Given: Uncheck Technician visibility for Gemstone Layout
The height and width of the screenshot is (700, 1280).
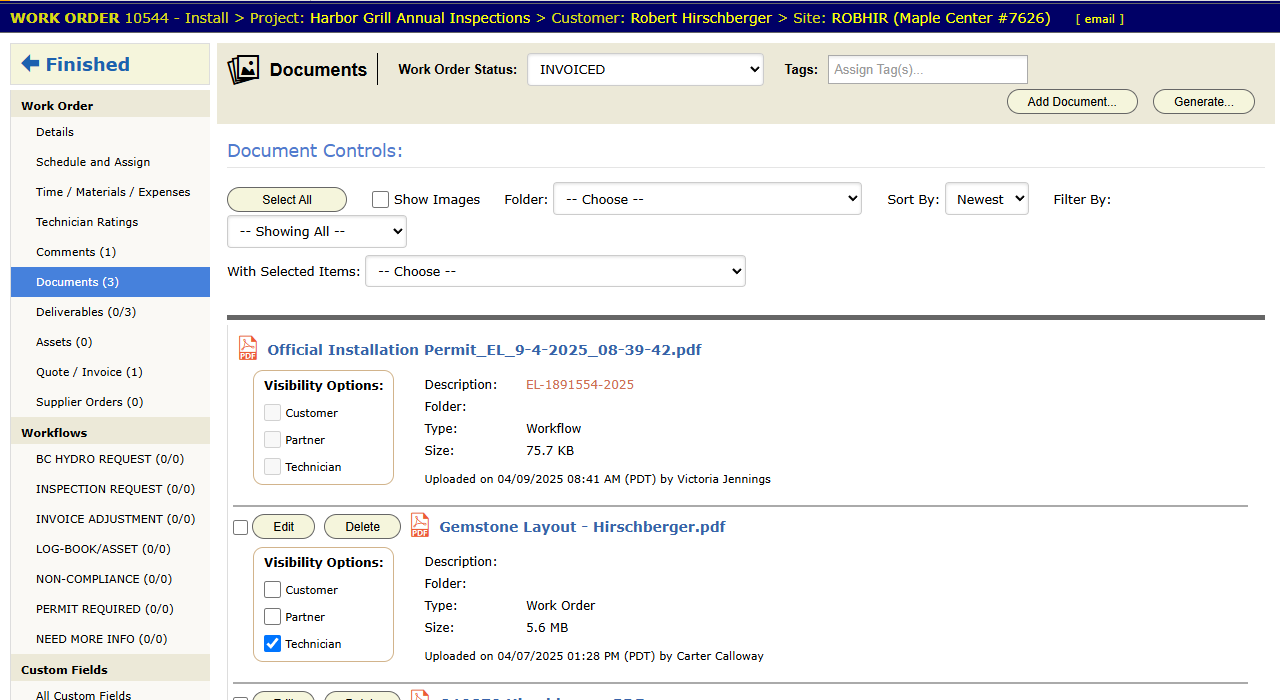Looking at the screenshot, I should [272, 644].
